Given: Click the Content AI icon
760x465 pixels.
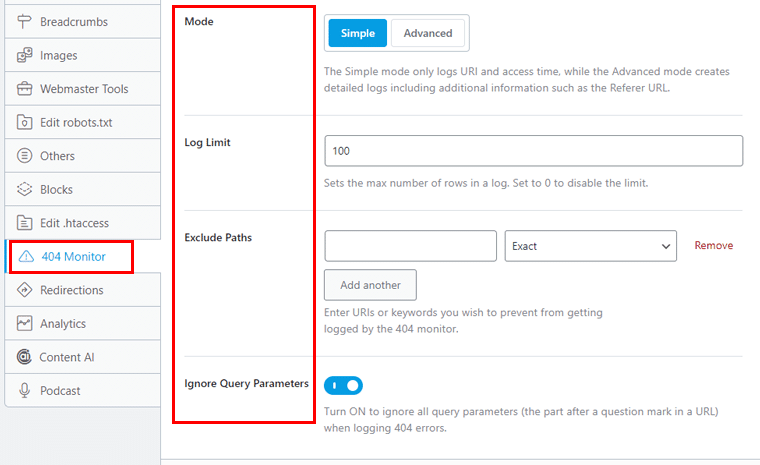Looking at the screenshot, I should 25,357.
